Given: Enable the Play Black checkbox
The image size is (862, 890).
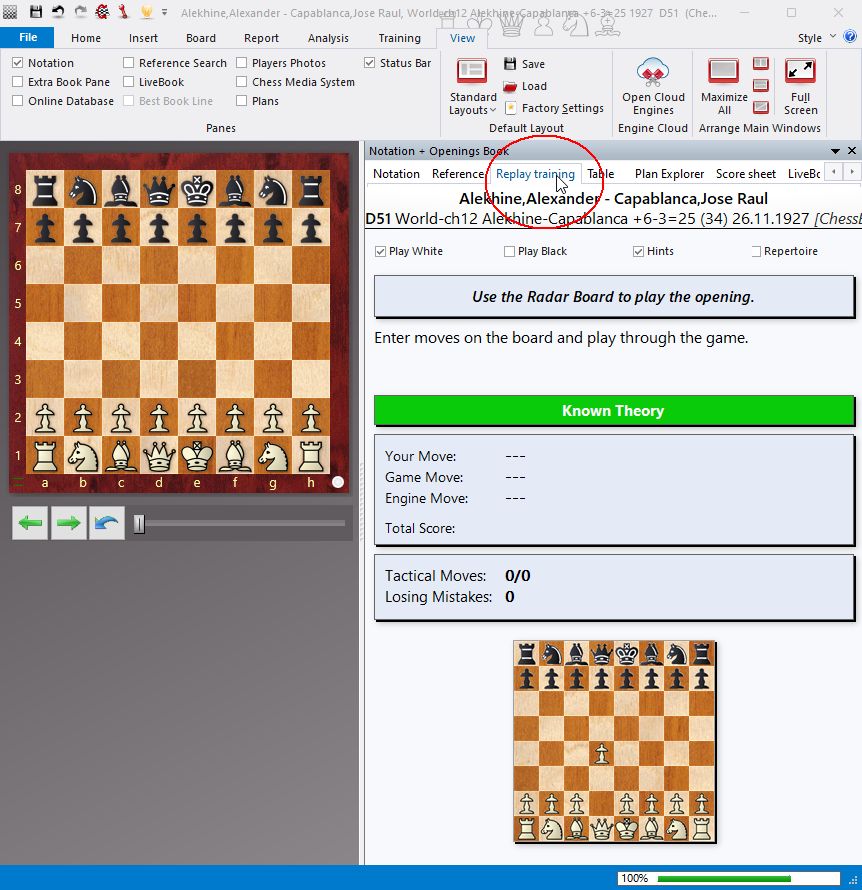Looking at the screenshot, I should pyautogui.click(x=510, y=252).
